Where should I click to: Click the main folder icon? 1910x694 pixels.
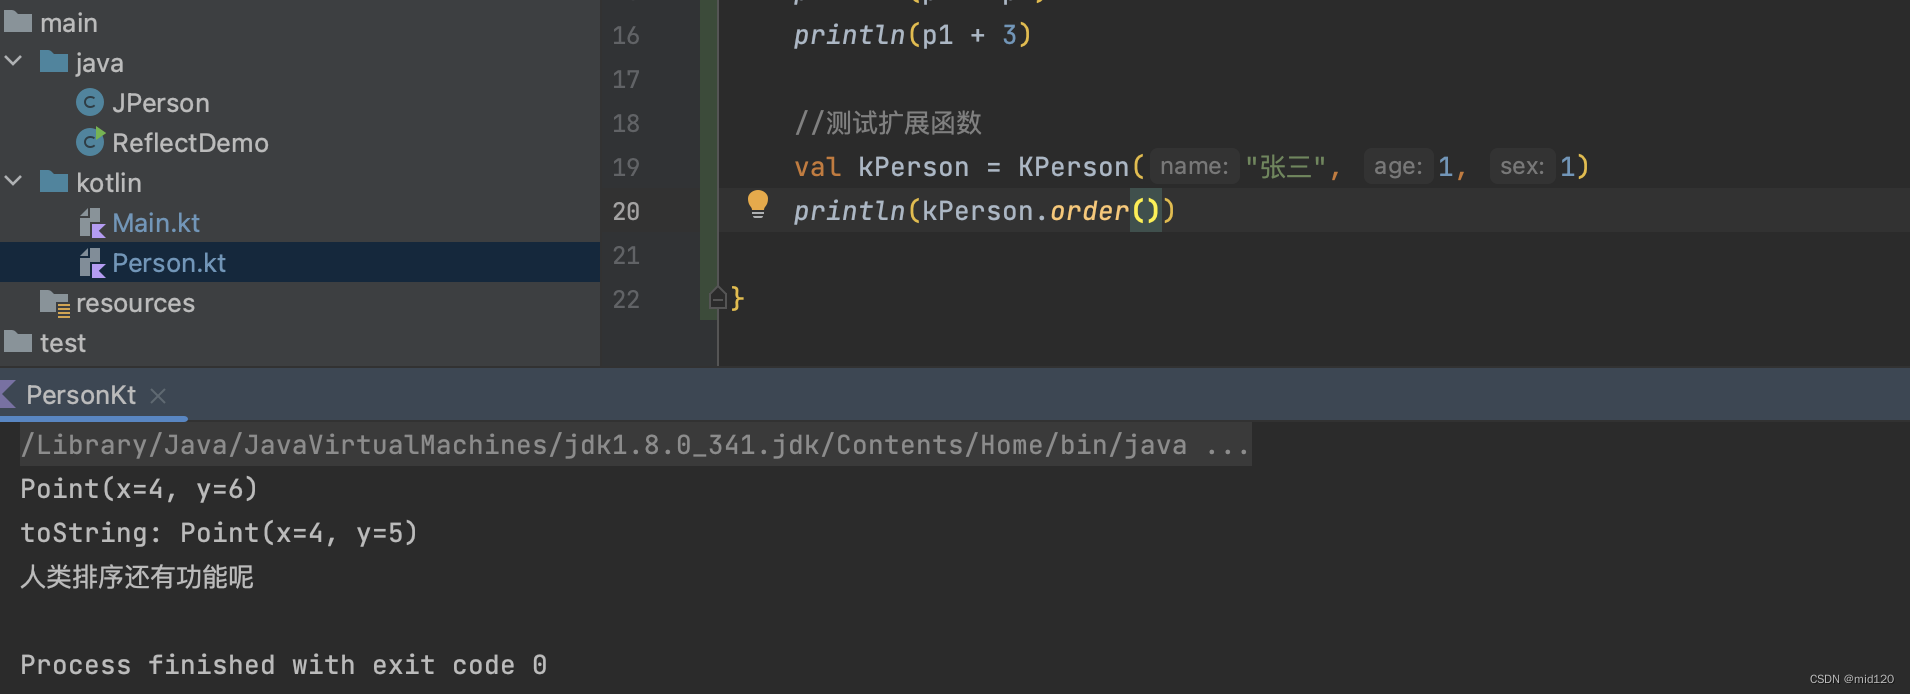pyautogui.click(x=18, y=22)
